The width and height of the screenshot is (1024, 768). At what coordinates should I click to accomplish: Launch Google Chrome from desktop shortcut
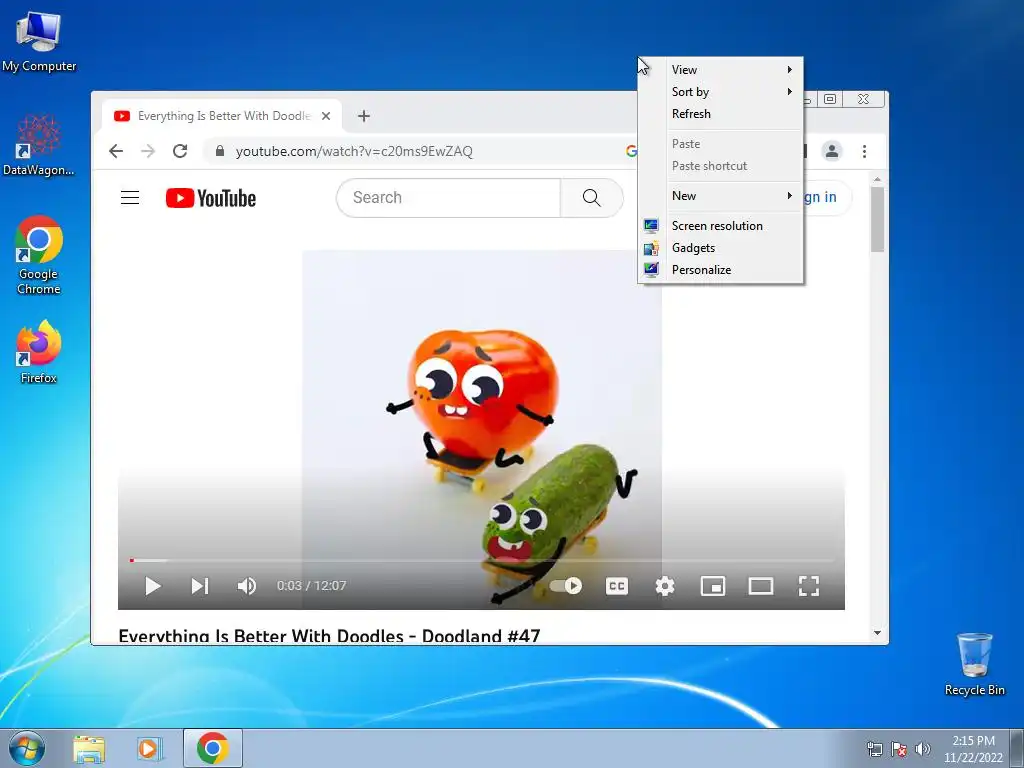[39, 255]
